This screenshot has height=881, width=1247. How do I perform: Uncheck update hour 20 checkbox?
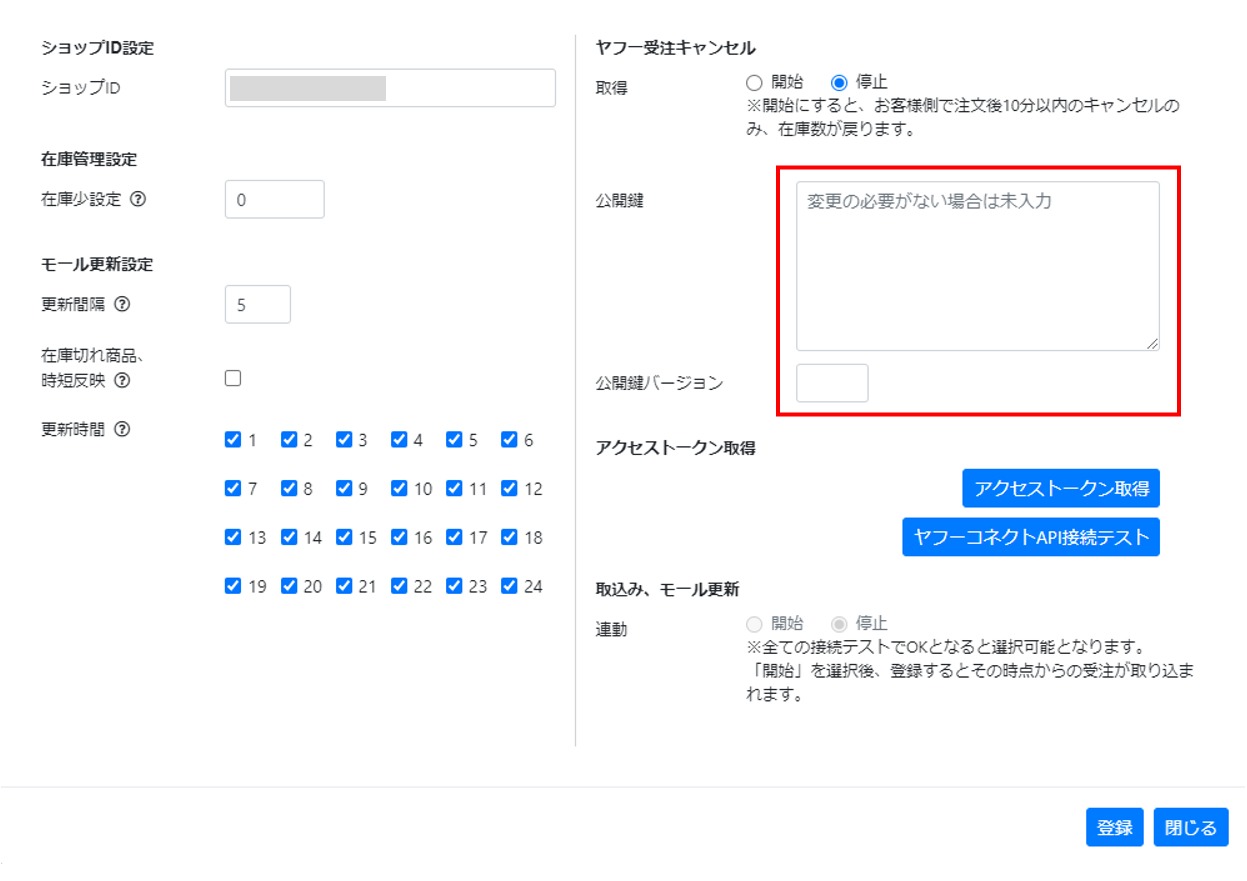click(x=289, y=586)
